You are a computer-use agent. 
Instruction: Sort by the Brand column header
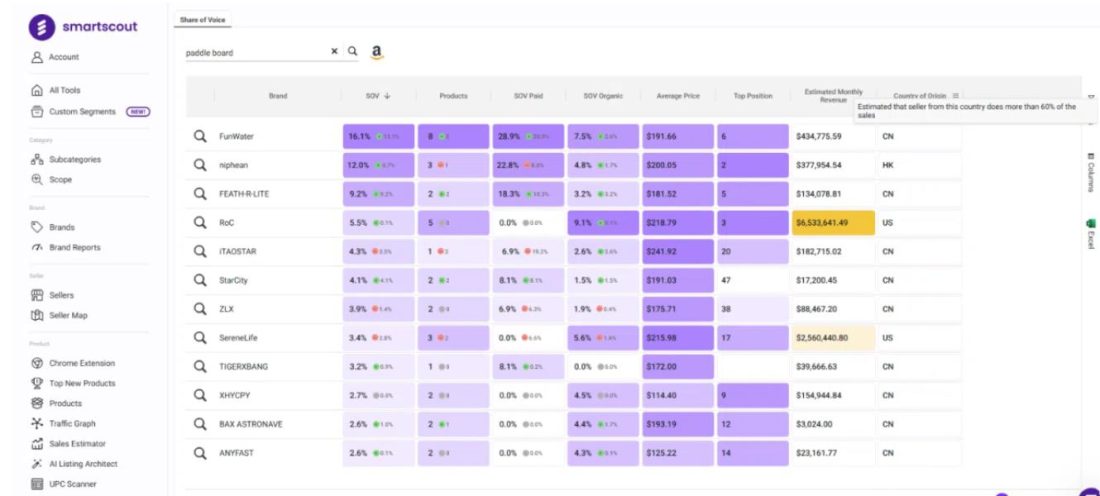[278, 96]
